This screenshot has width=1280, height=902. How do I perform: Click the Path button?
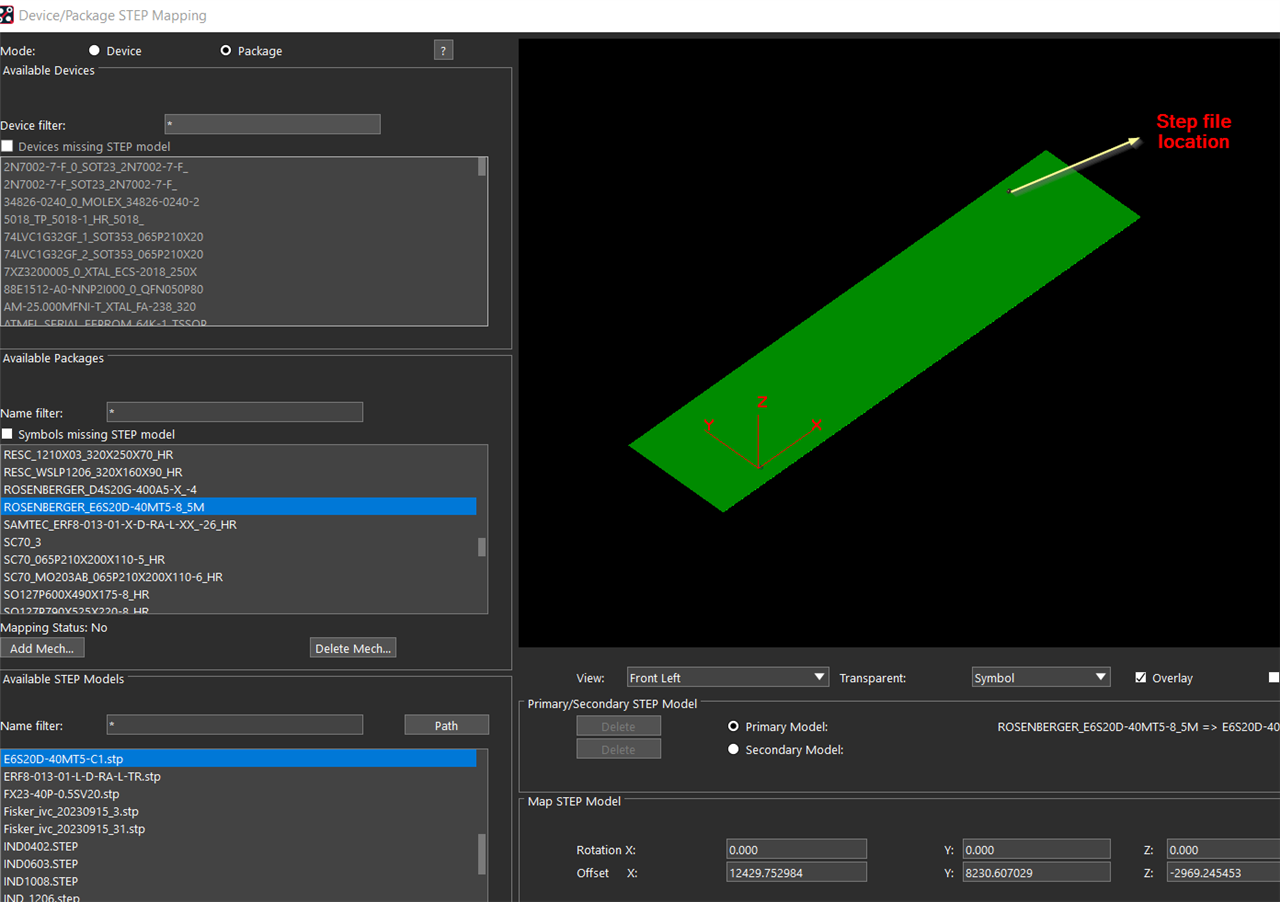(447, 725)
